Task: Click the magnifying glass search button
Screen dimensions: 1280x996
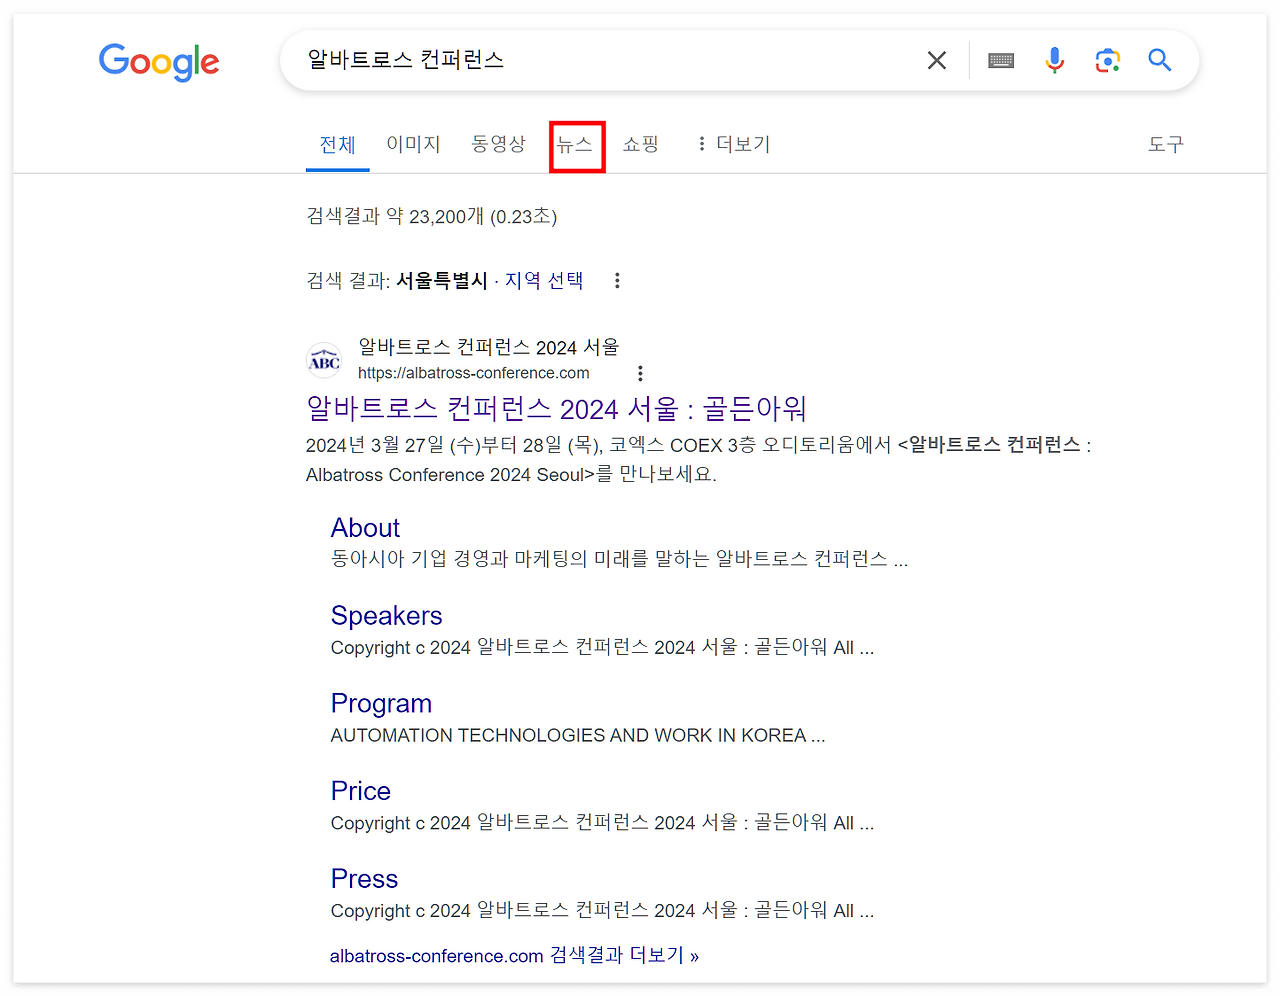Action: coord(1160,61)
